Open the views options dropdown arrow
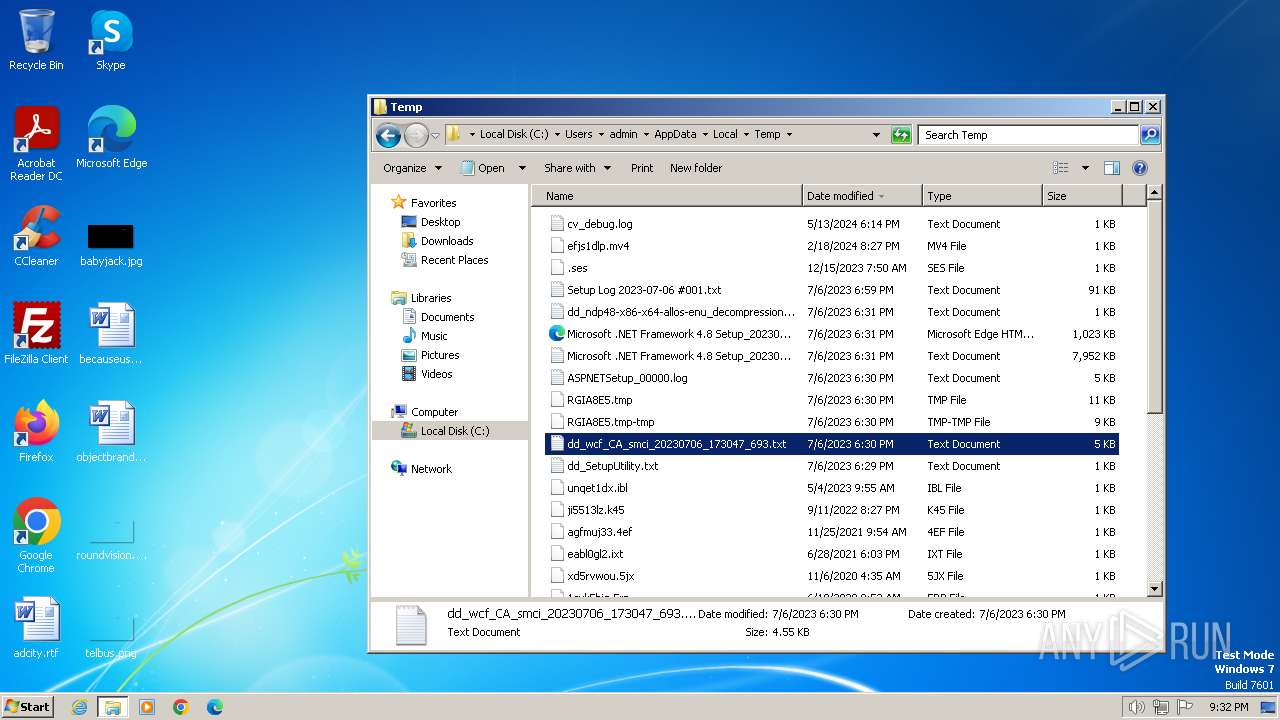 click(x=1085, y=168)
